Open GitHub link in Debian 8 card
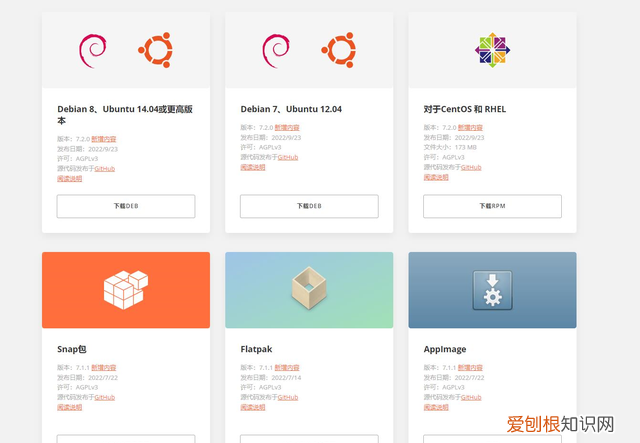The height and width of the screenshot is (443, 640). click(x=104, y=169)
